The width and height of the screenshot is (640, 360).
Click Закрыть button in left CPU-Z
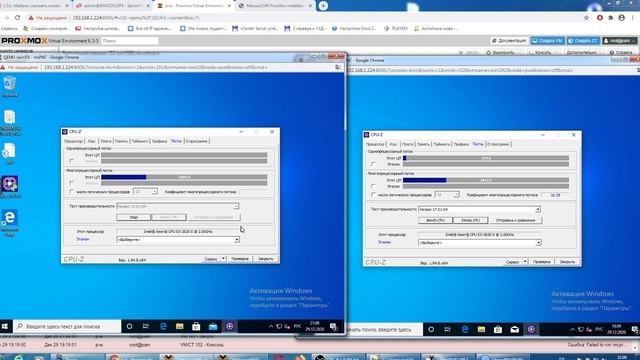point(265,259)
